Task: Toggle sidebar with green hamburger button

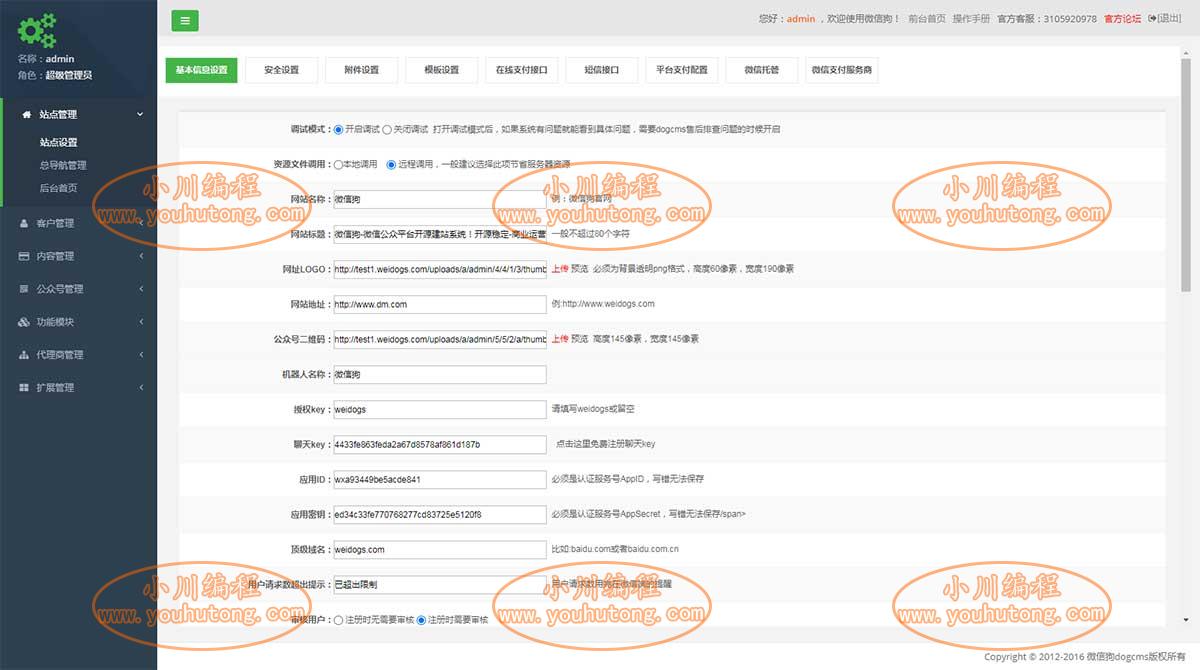Action: click(186, 19)
